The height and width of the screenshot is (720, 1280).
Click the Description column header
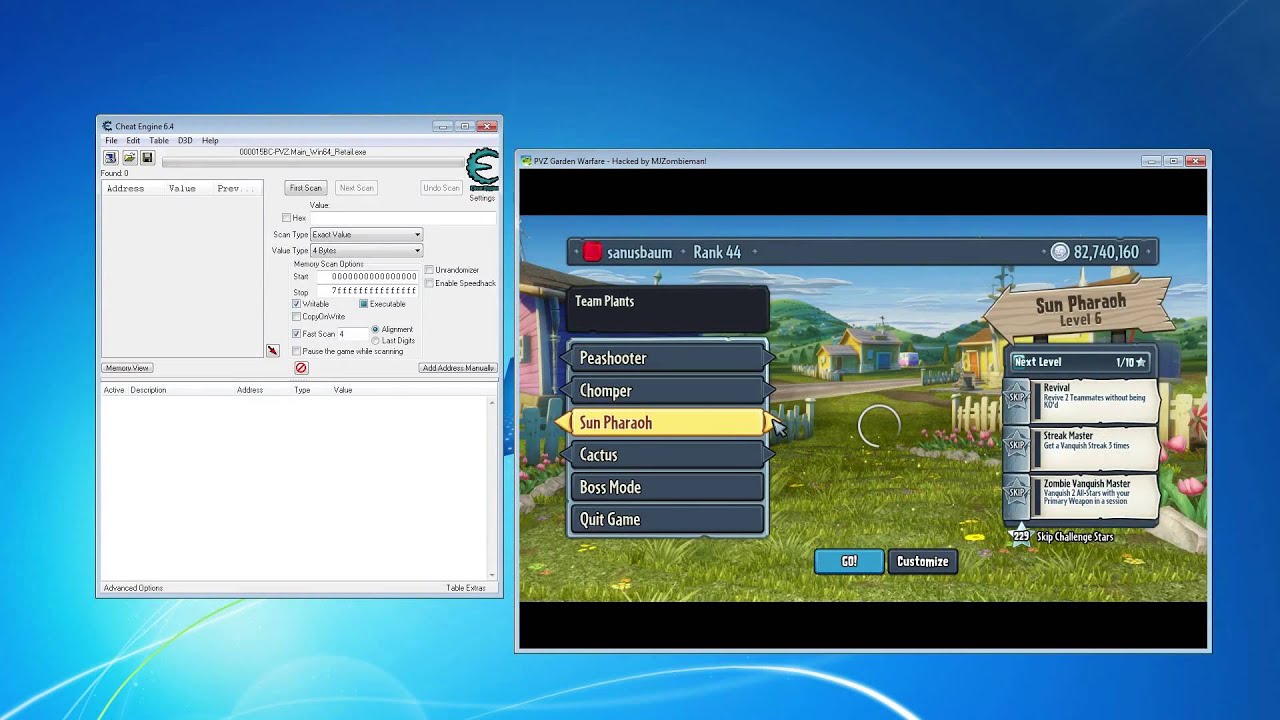coord(148,390)
